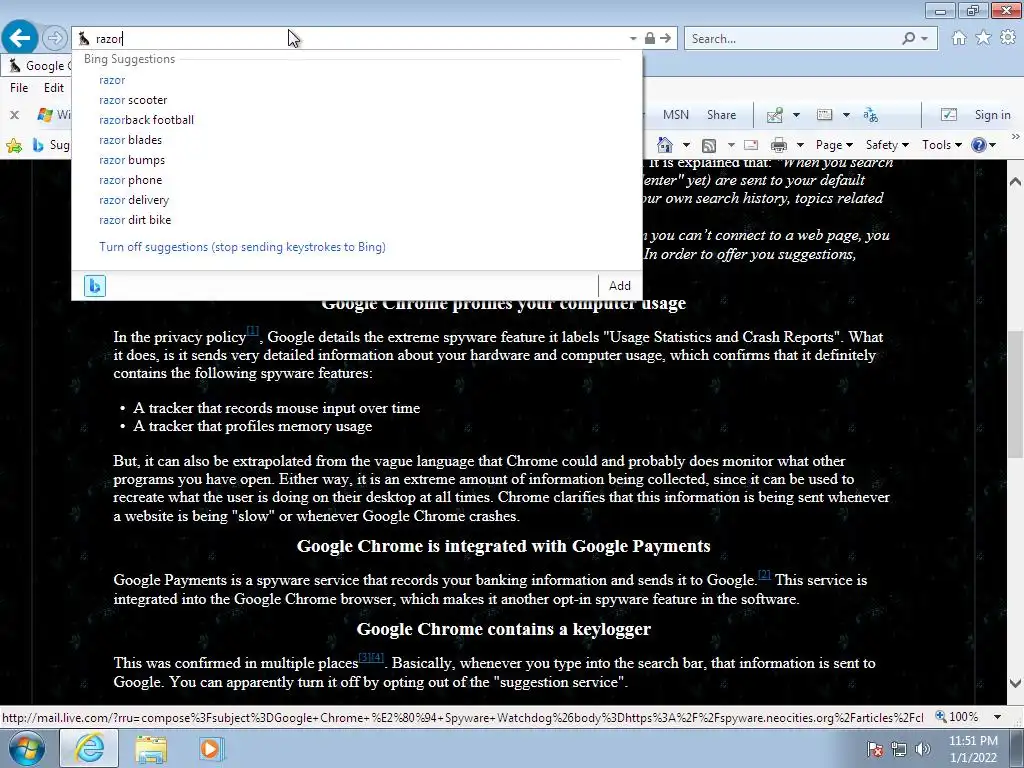This screenshot has height=768, width=1024.
Task: Click the Add button in suggestions panel
Action: point(620,285)
